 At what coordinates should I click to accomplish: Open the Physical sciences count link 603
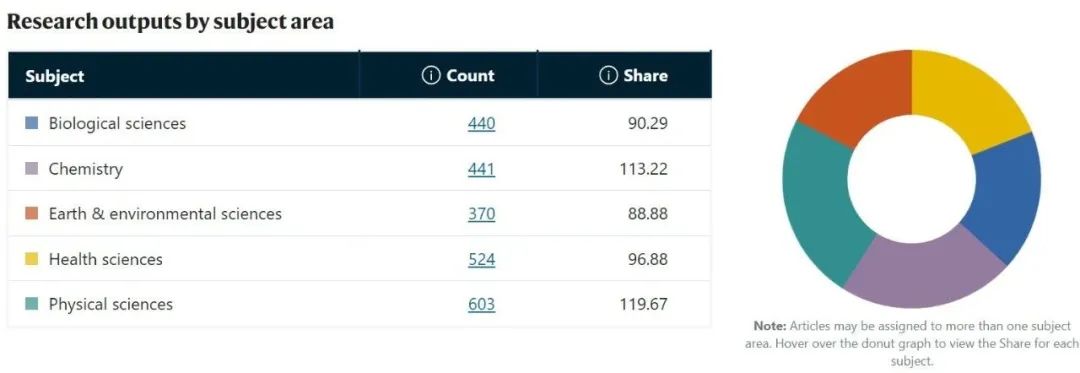point(481,304)
